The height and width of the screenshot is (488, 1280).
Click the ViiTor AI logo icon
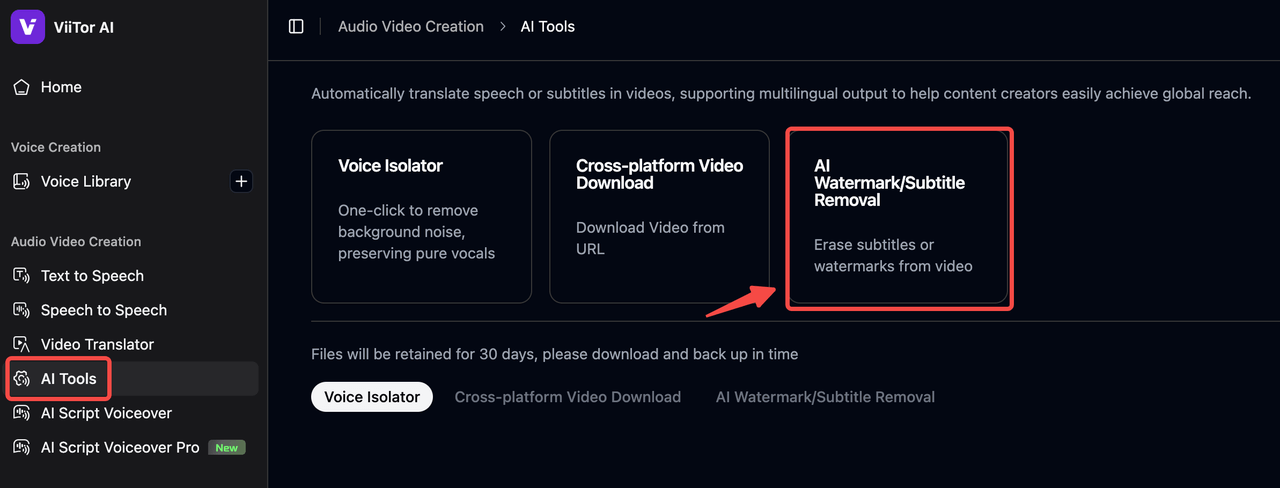coord(27,27)
